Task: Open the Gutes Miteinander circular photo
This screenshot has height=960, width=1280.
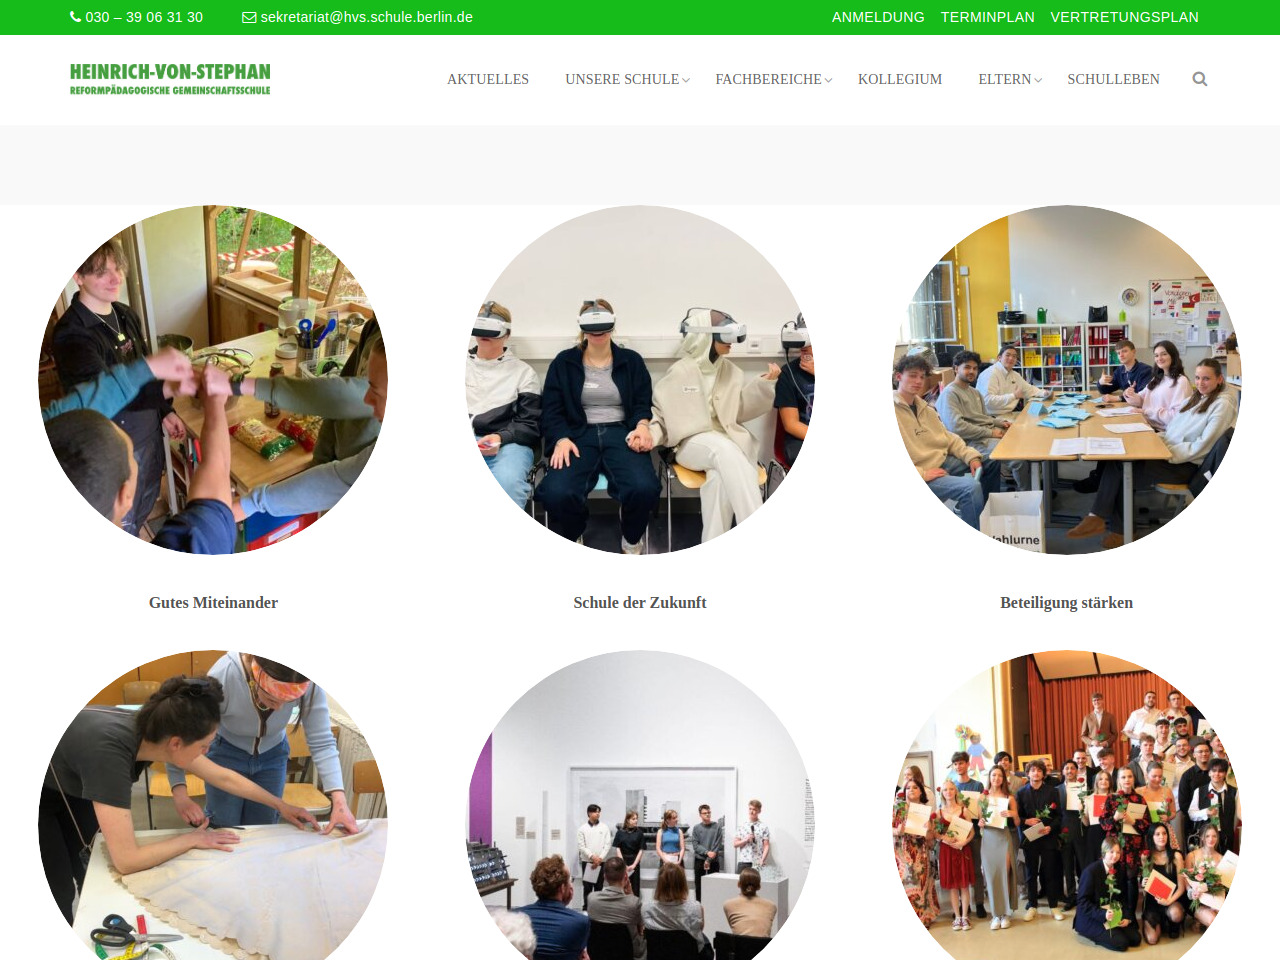Action: tap(213, 380)
